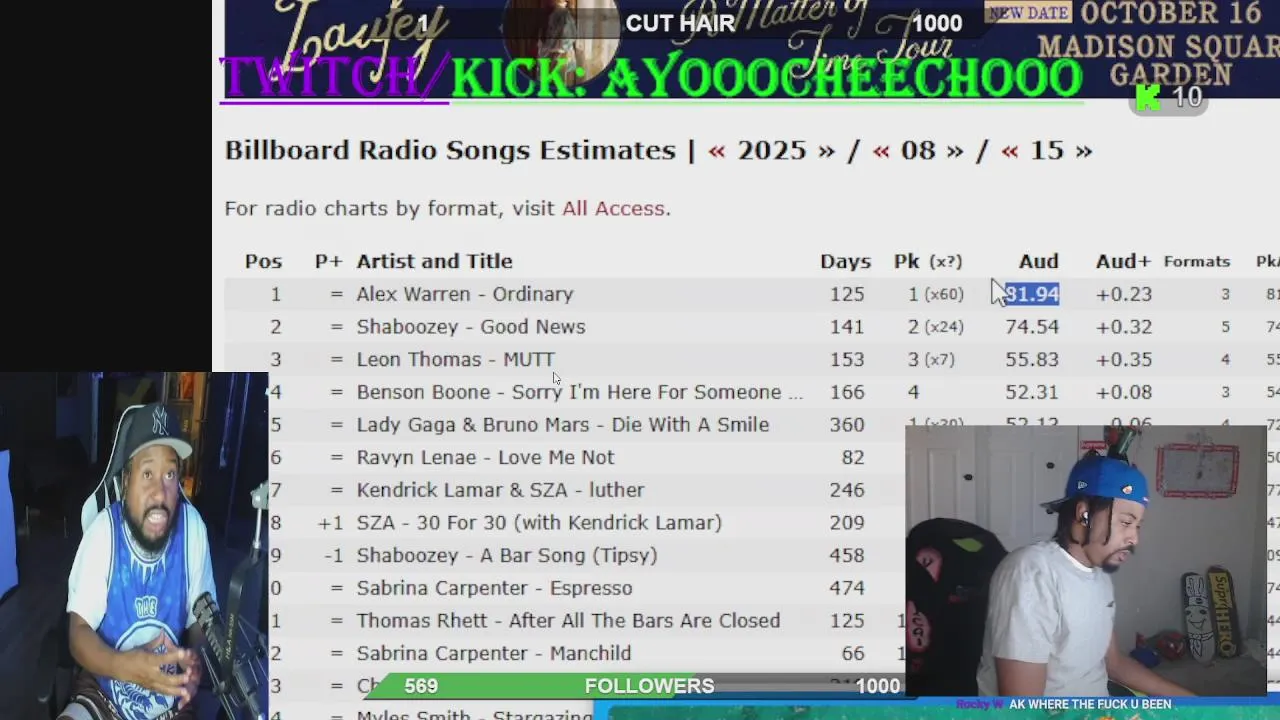Click the CUT HAIR goal bar
Screen dimensions: 1280x720
(x=692, y=23)
